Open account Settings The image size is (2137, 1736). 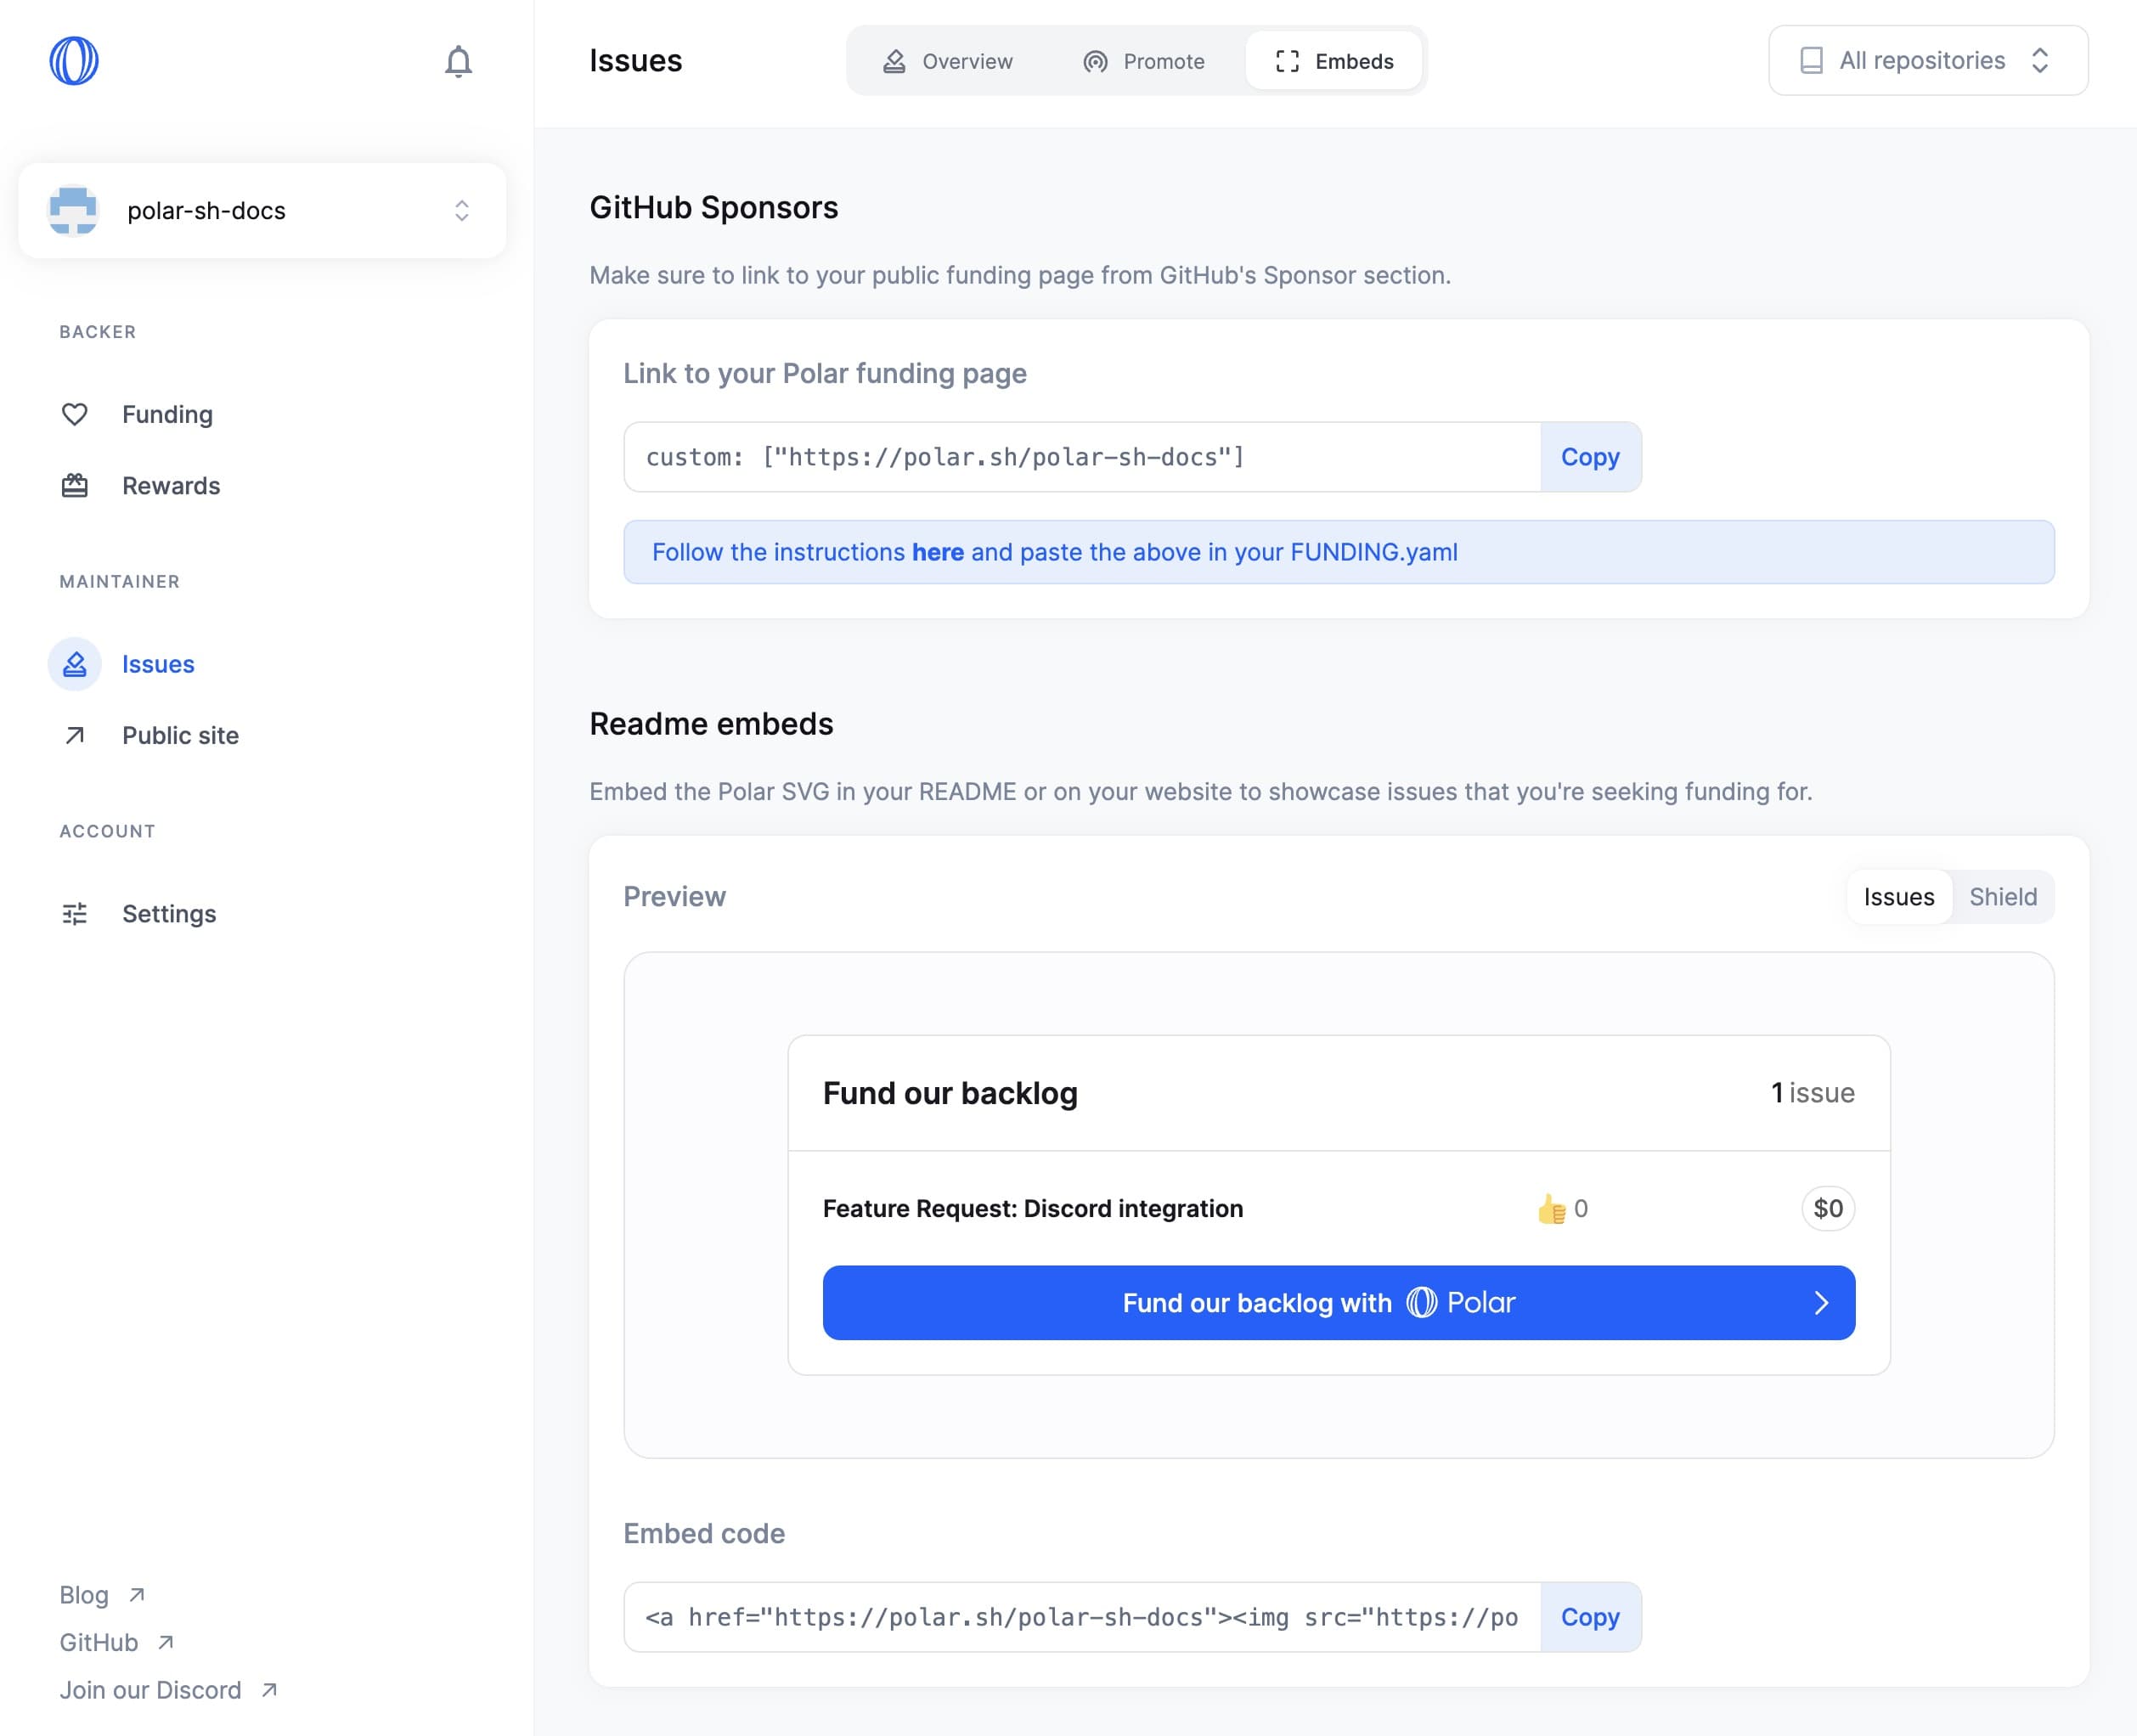coord(169,914)
